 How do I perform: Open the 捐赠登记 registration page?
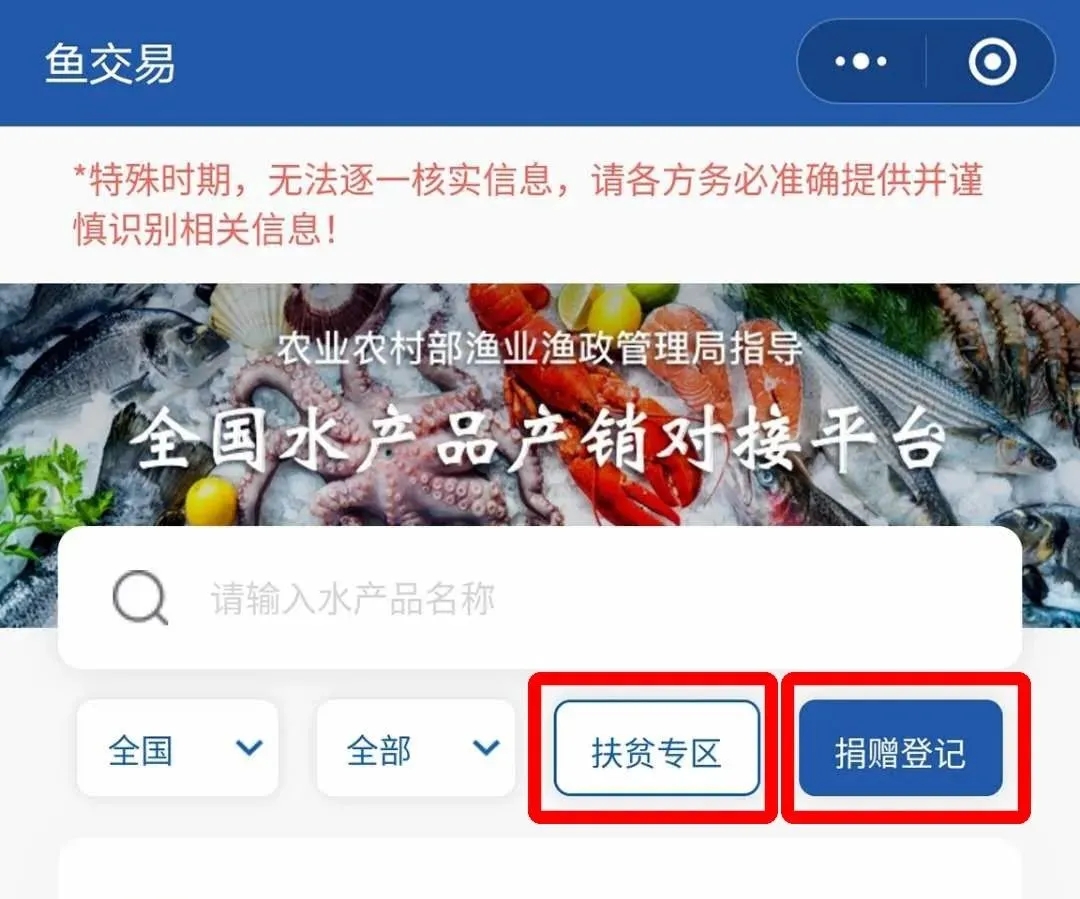point(900,748)
